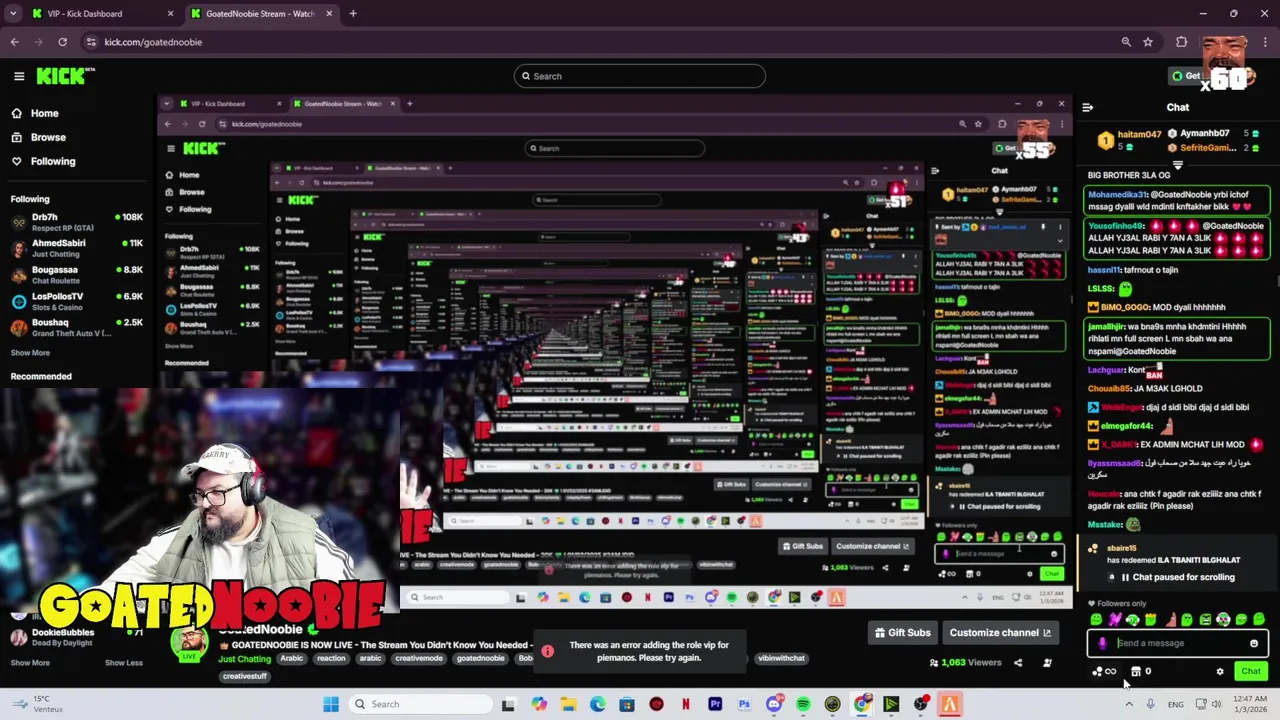This screenshot has width=1280, height=720.
Task: Click the Arabic tag
Action: click(x=292, y=659)
